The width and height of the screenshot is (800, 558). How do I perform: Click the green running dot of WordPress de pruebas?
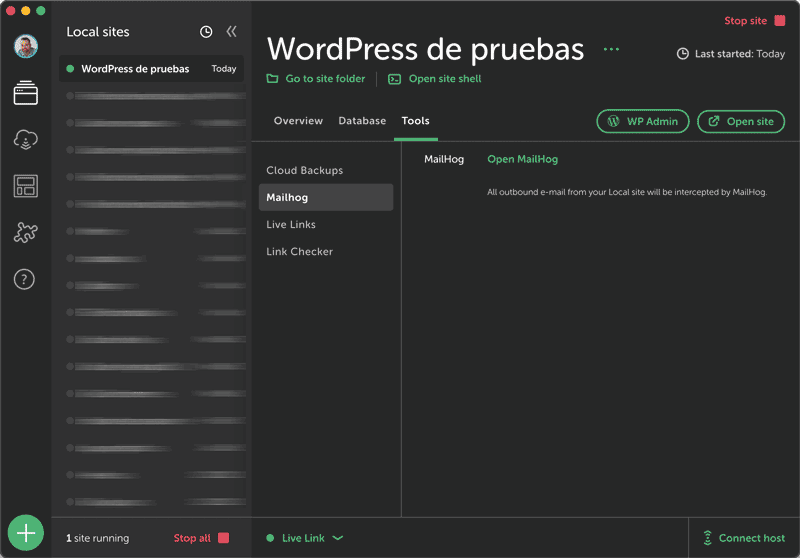pos(70,69)
